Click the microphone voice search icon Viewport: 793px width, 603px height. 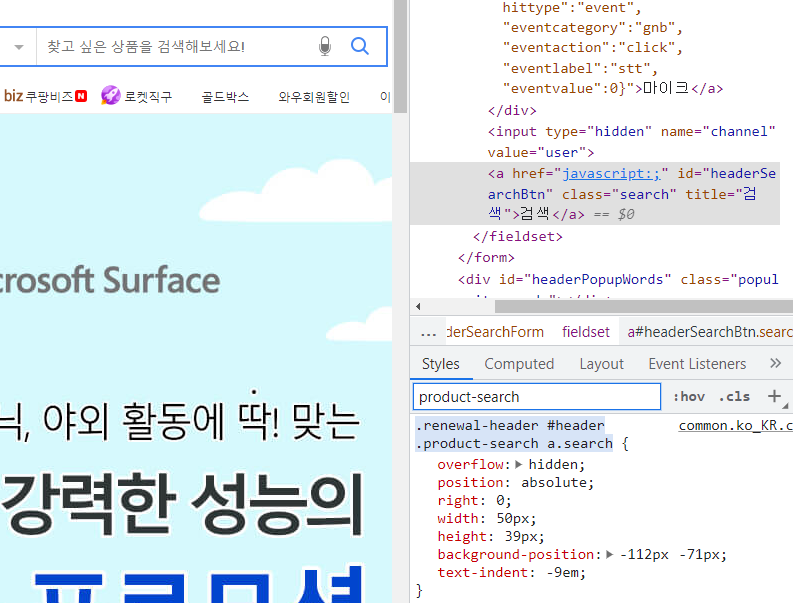tap(325, 46)
